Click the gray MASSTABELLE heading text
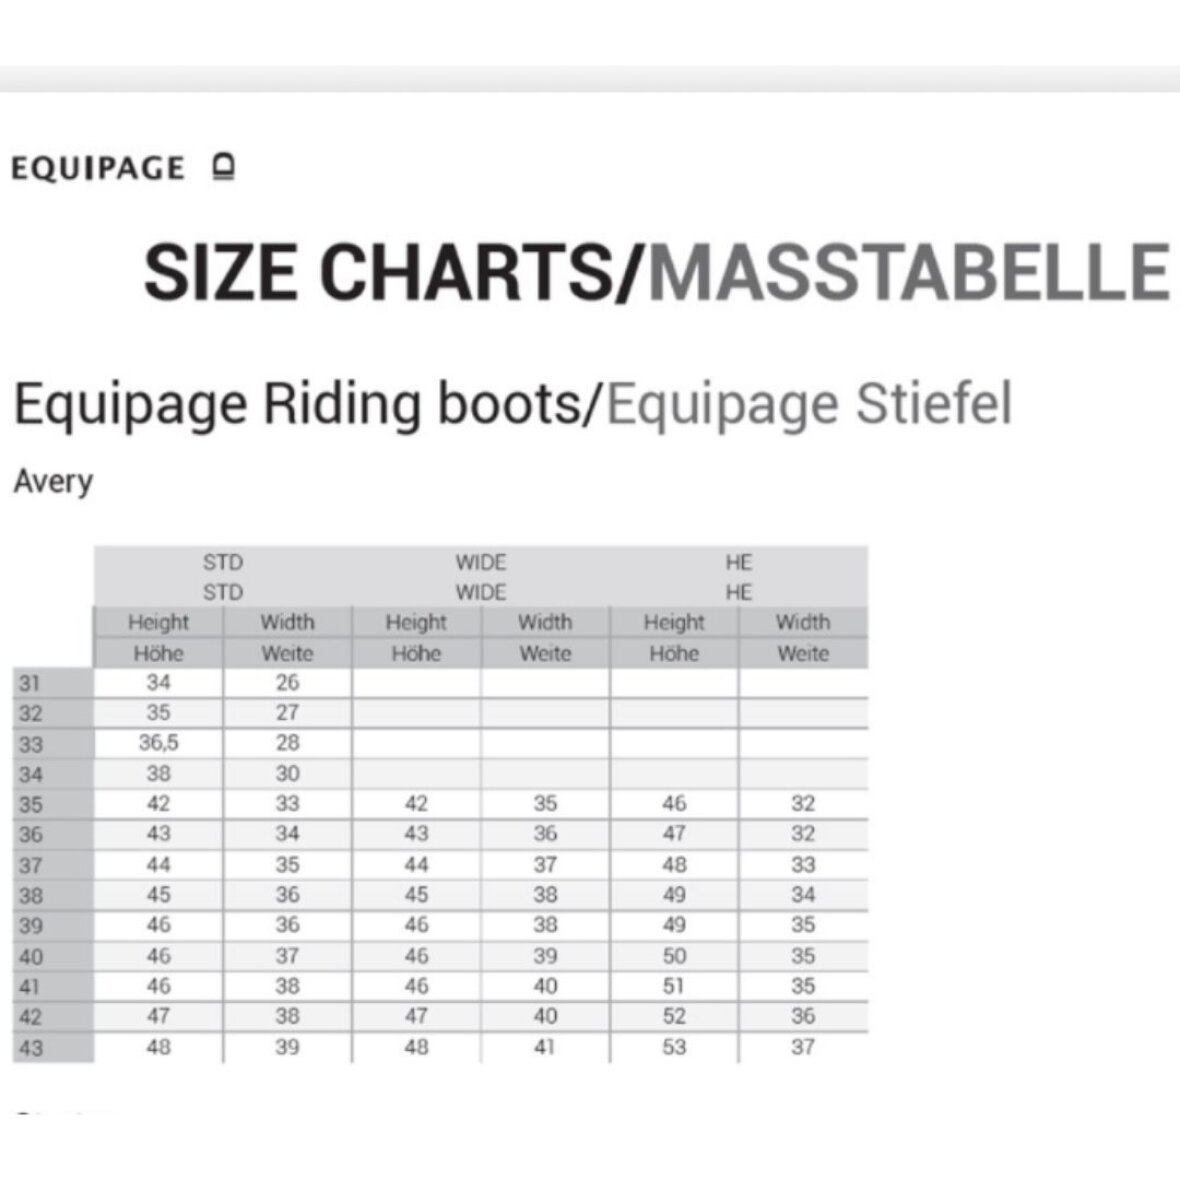Screen dimensions: 1180x1180 [x=908, y=272]
